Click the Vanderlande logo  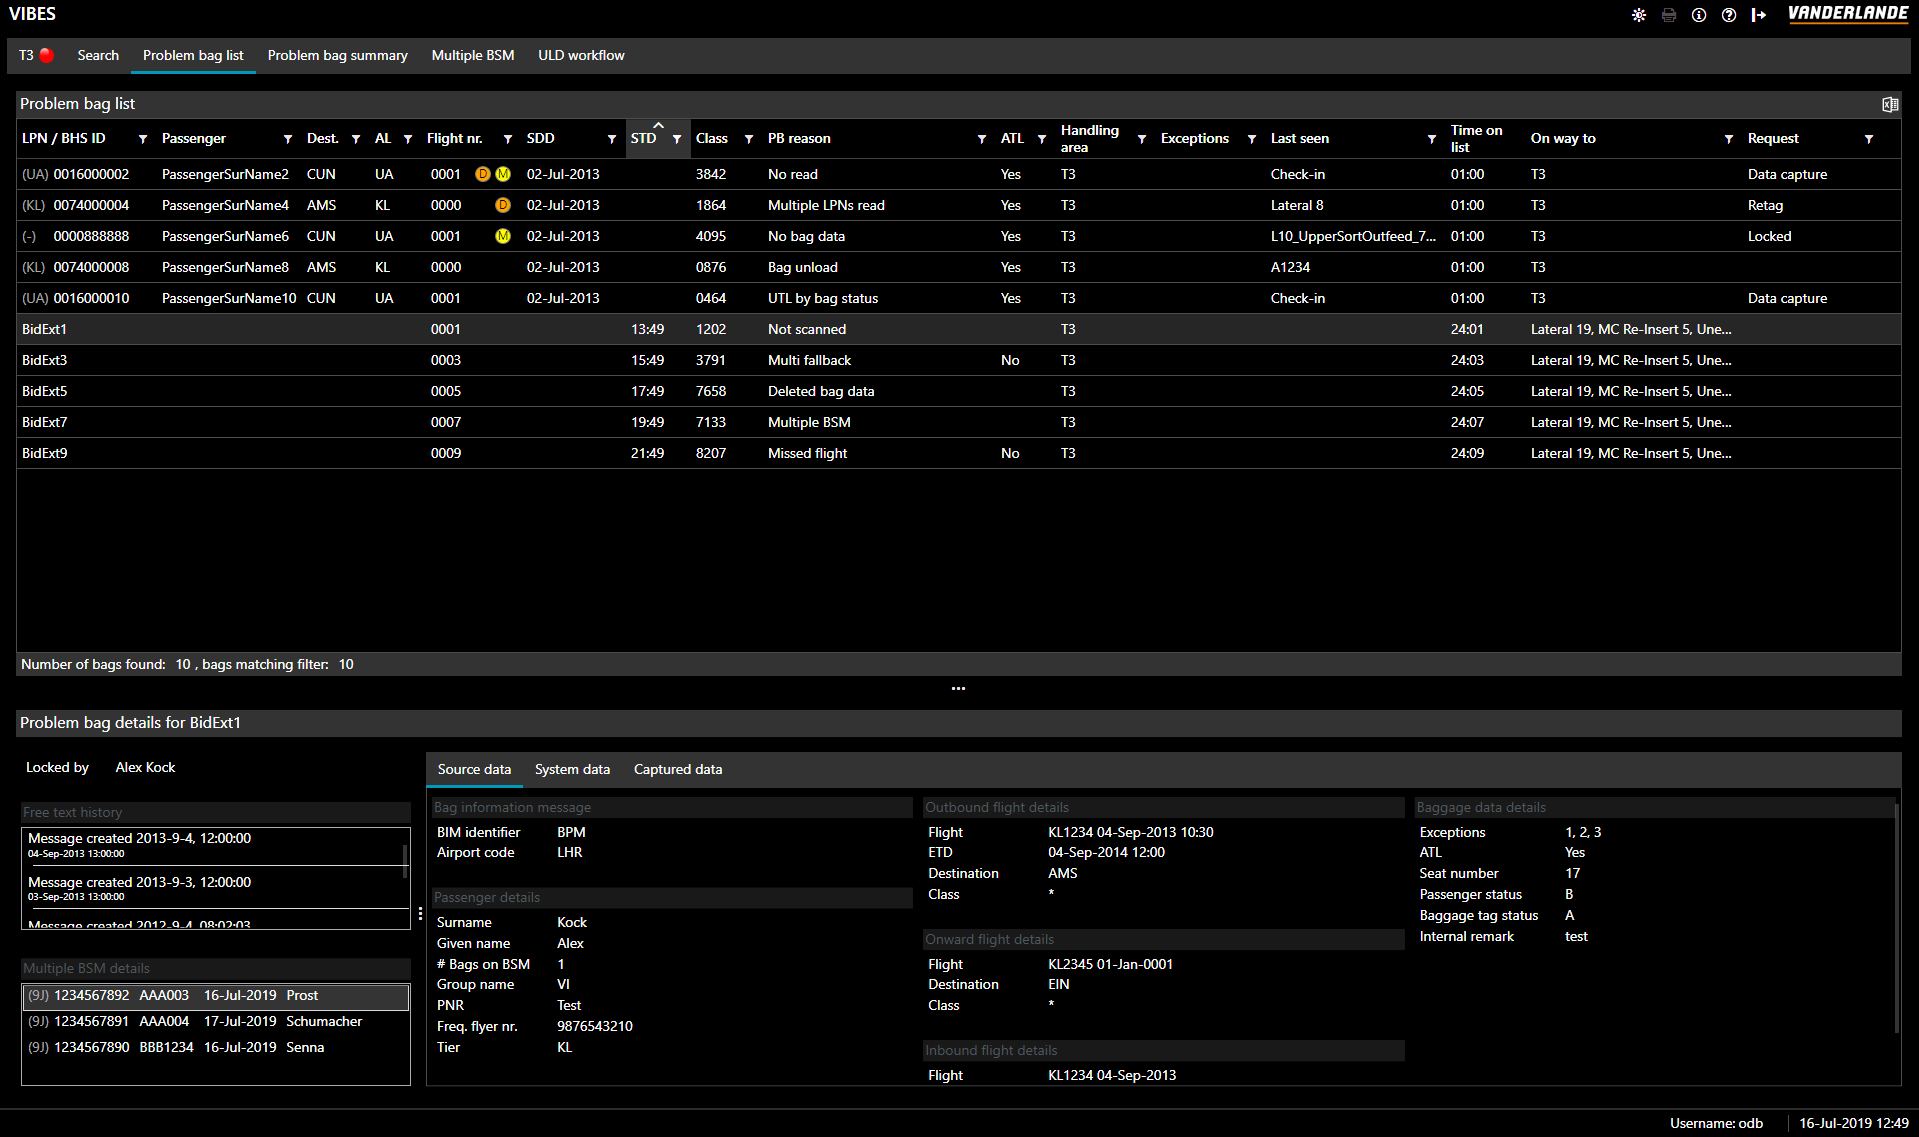click(1848, 14)
